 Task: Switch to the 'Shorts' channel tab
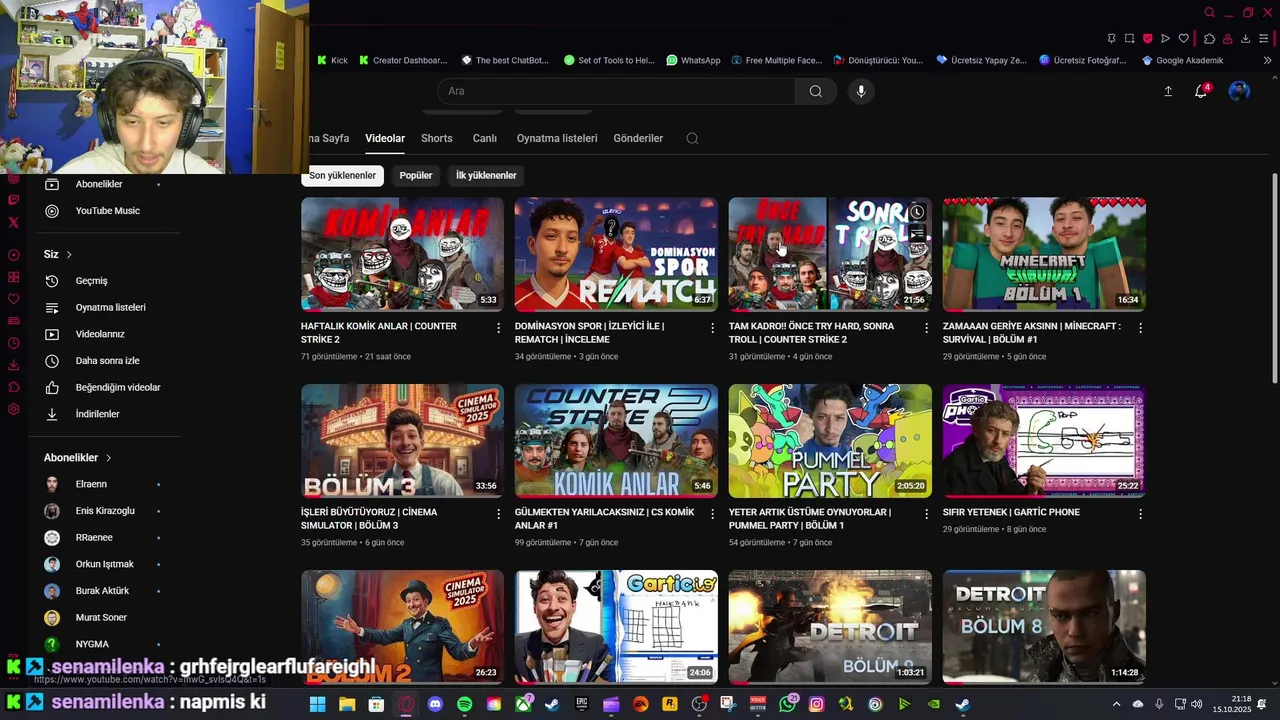click(x=437, y=138)
